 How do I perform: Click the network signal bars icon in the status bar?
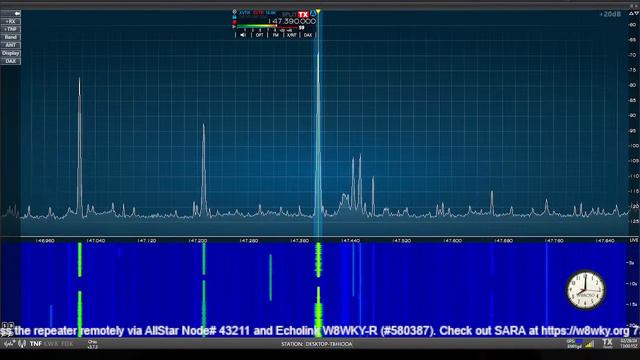589,344
